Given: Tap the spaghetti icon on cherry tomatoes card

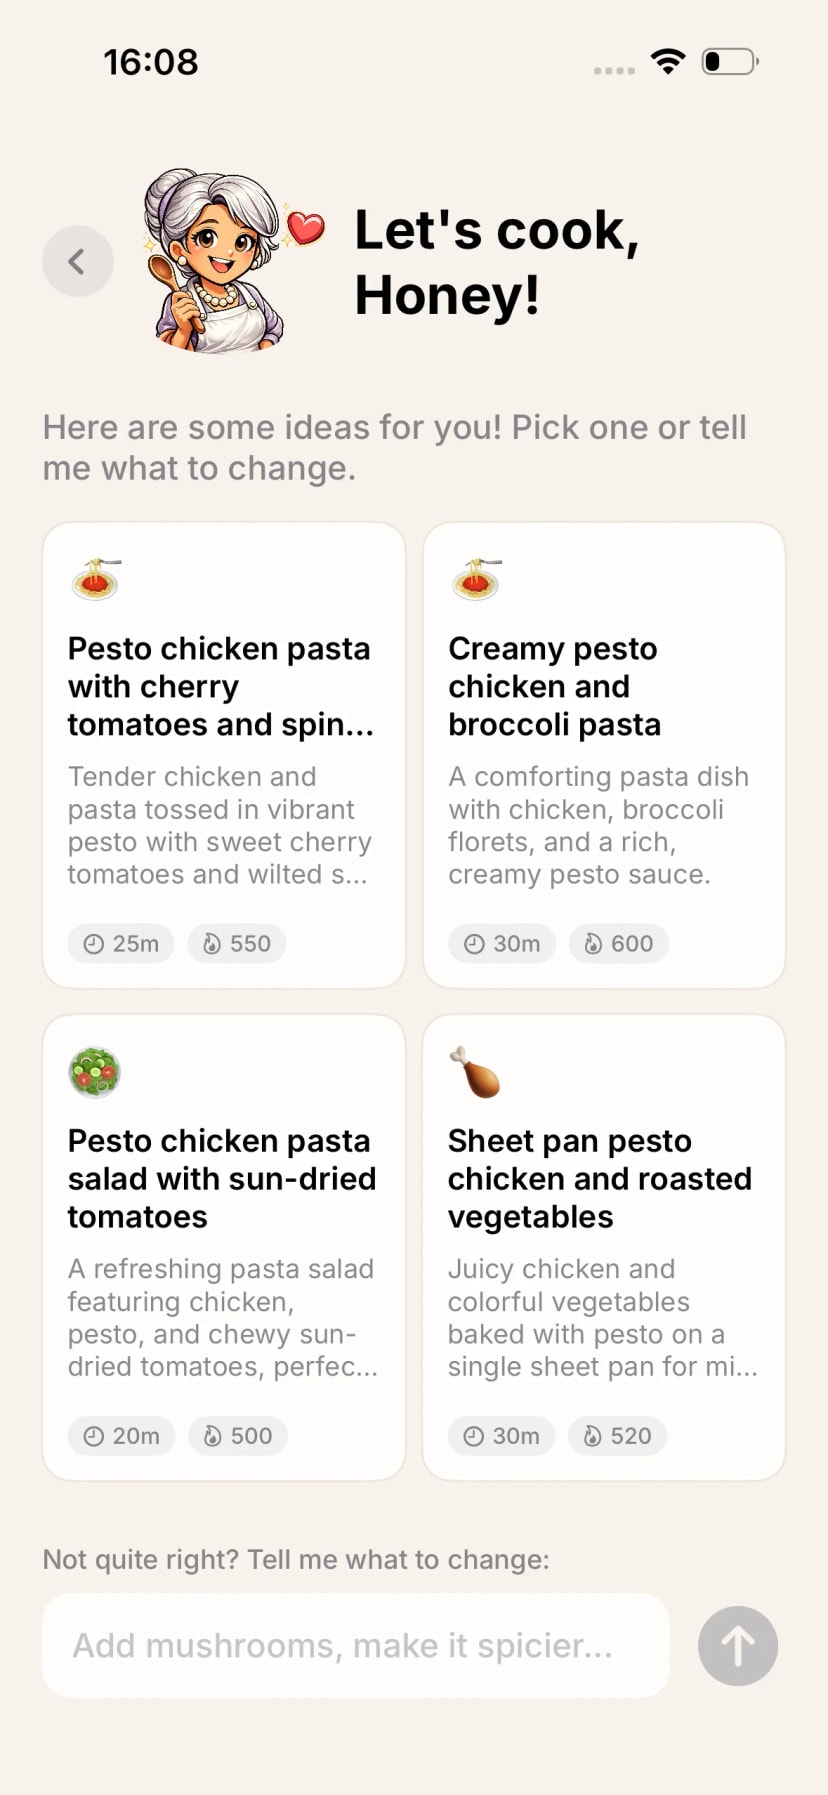Looking at the screenshot, I should point(96,579).
